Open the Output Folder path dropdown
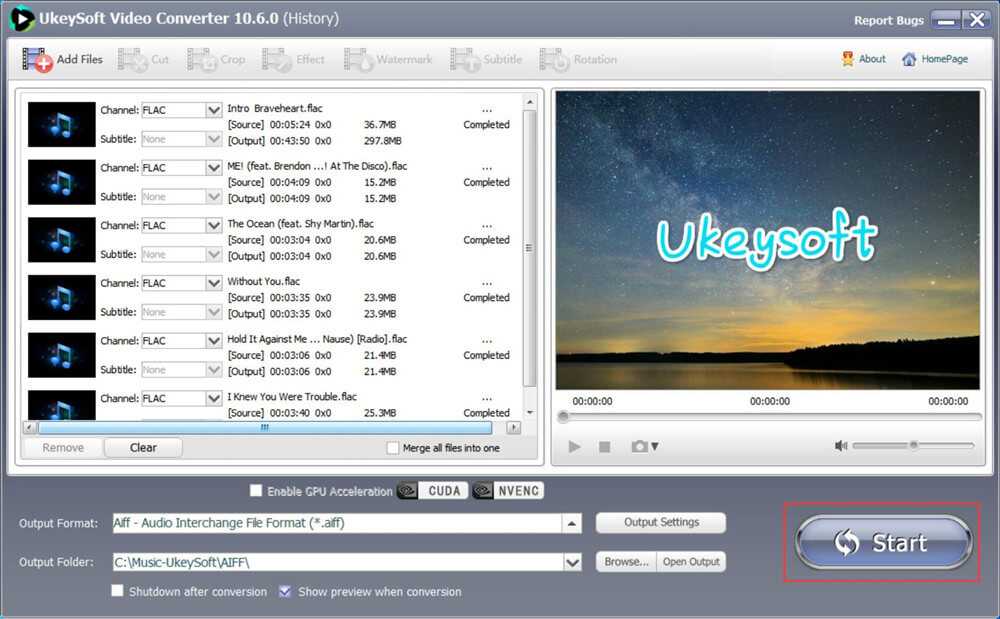This screenshot has width=1000, height=619. [x=572, y=562]
